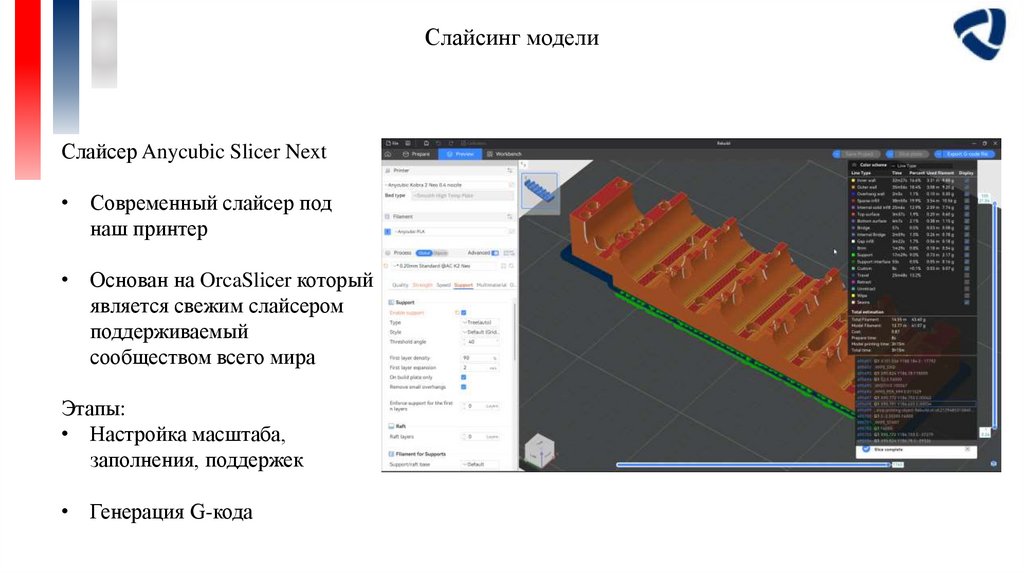The image size is (1024, 574).
Task: Open the support Type dropdown
Action: pyautogui.click(x=481, y=323)
